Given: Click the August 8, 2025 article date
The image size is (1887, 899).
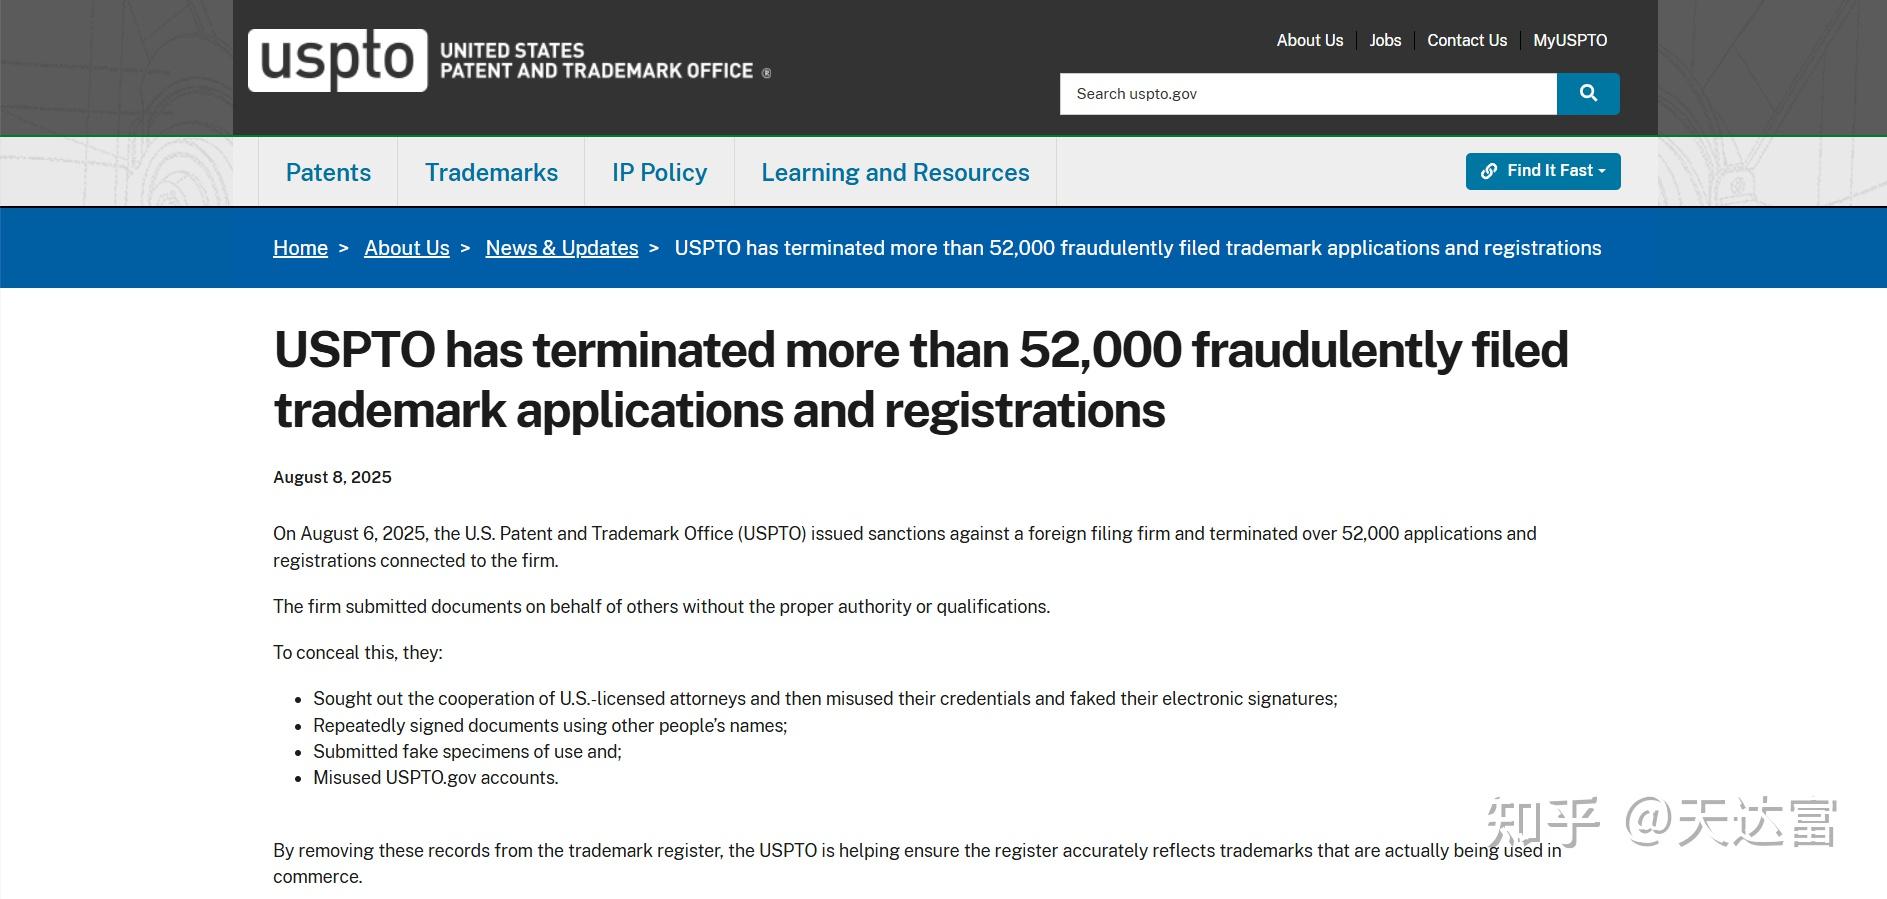Looking at the screenshot, I should (x=332, y=477).
